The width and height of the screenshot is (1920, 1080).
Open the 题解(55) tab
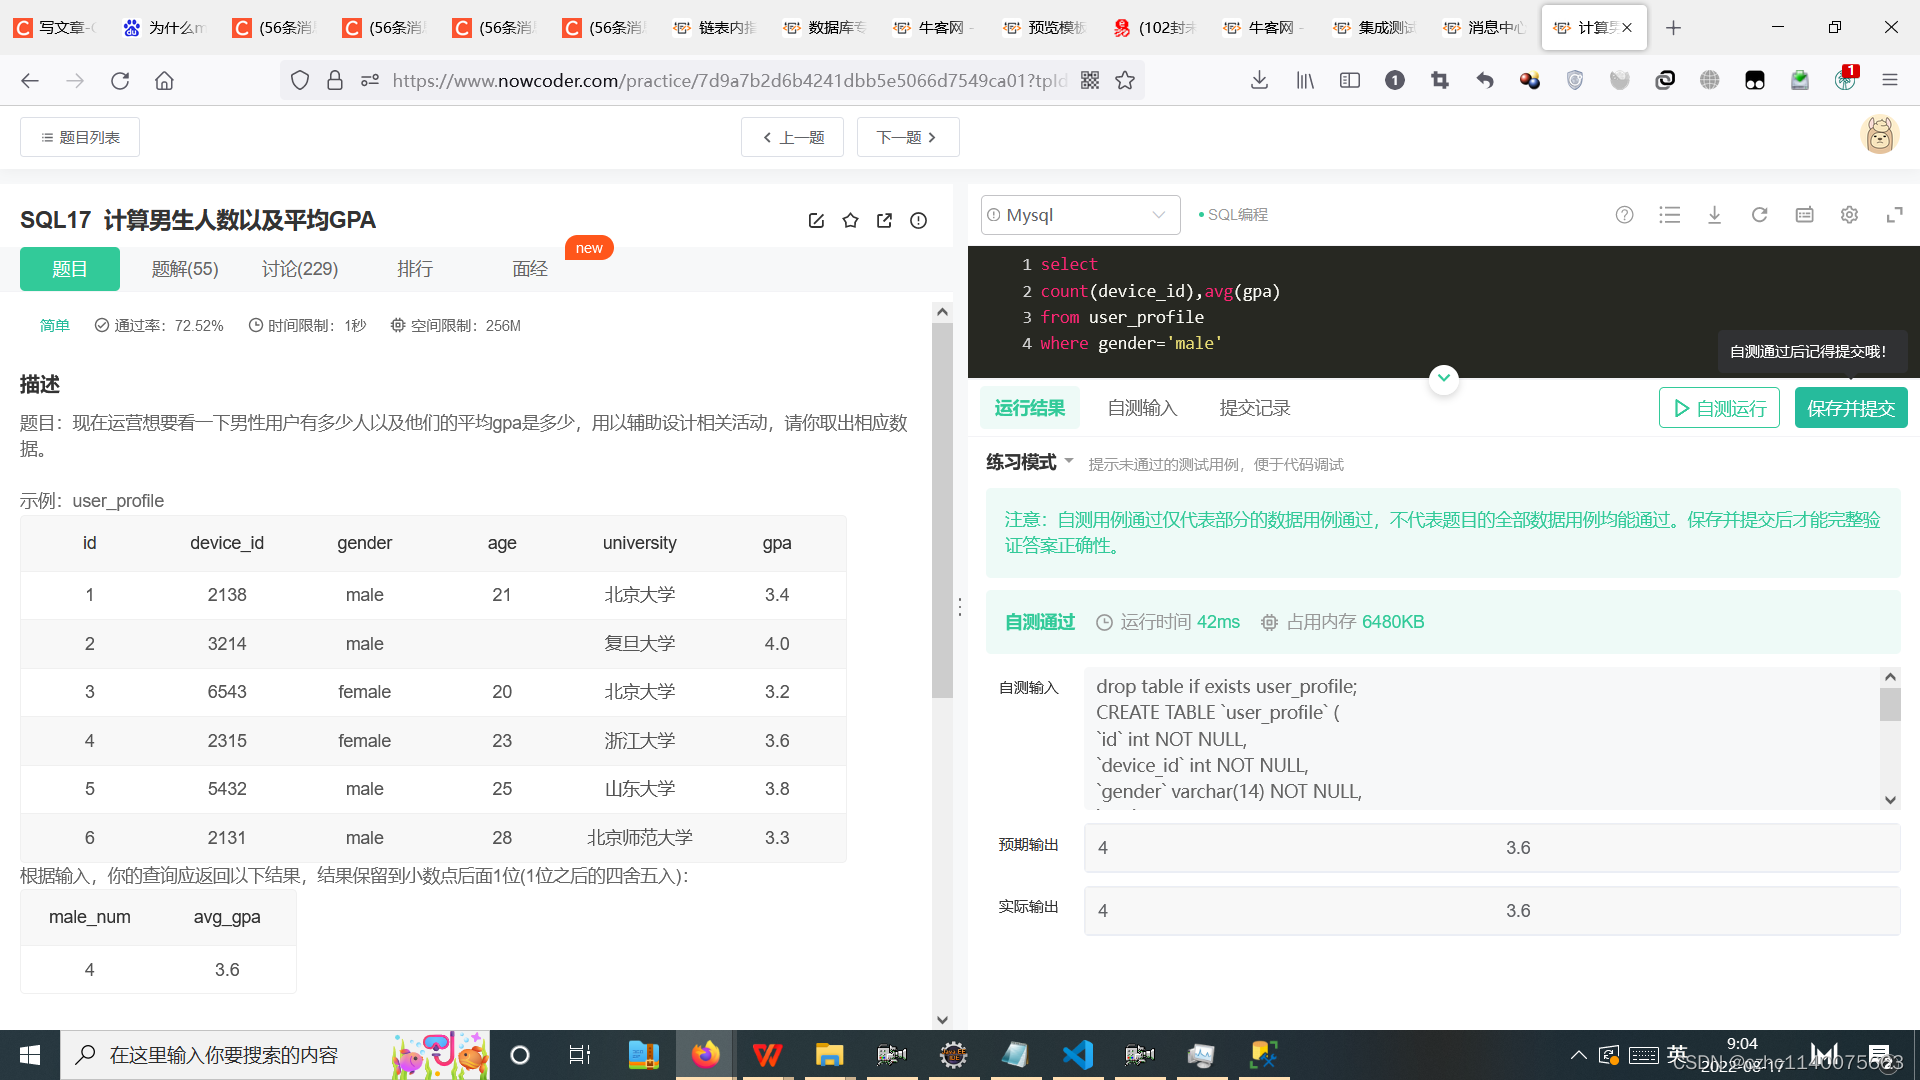click(185, 268)
